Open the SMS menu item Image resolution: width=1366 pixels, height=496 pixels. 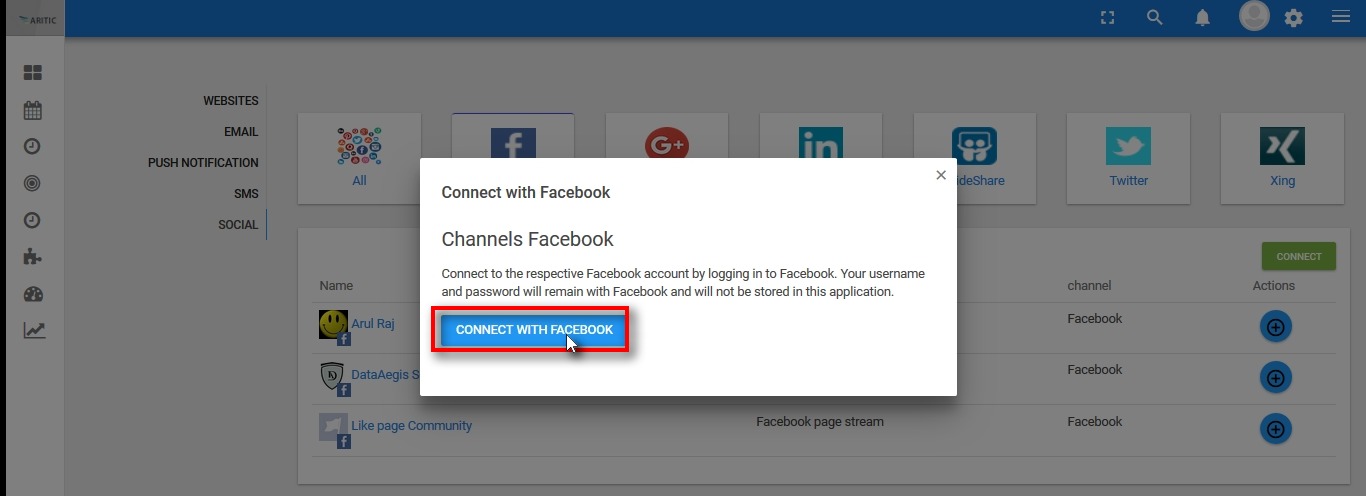pyautogui.click(x=246, y=194)
